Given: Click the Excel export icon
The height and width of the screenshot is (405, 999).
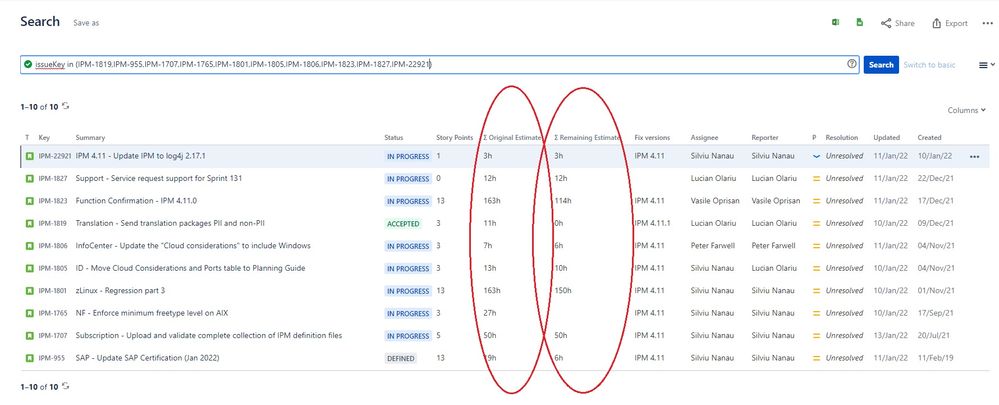Looking at the screenshot, I should point(835,22).
